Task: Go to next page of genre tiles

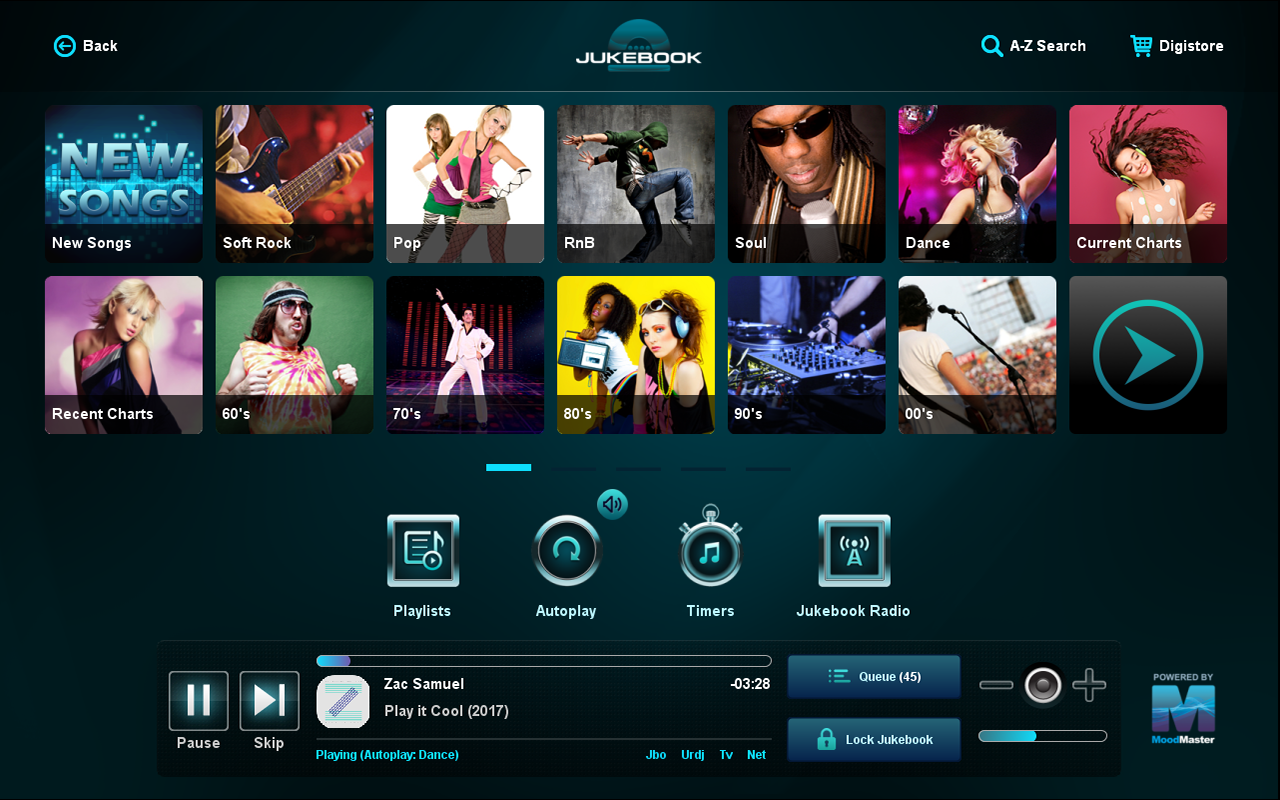Action: coord(1148,355)
